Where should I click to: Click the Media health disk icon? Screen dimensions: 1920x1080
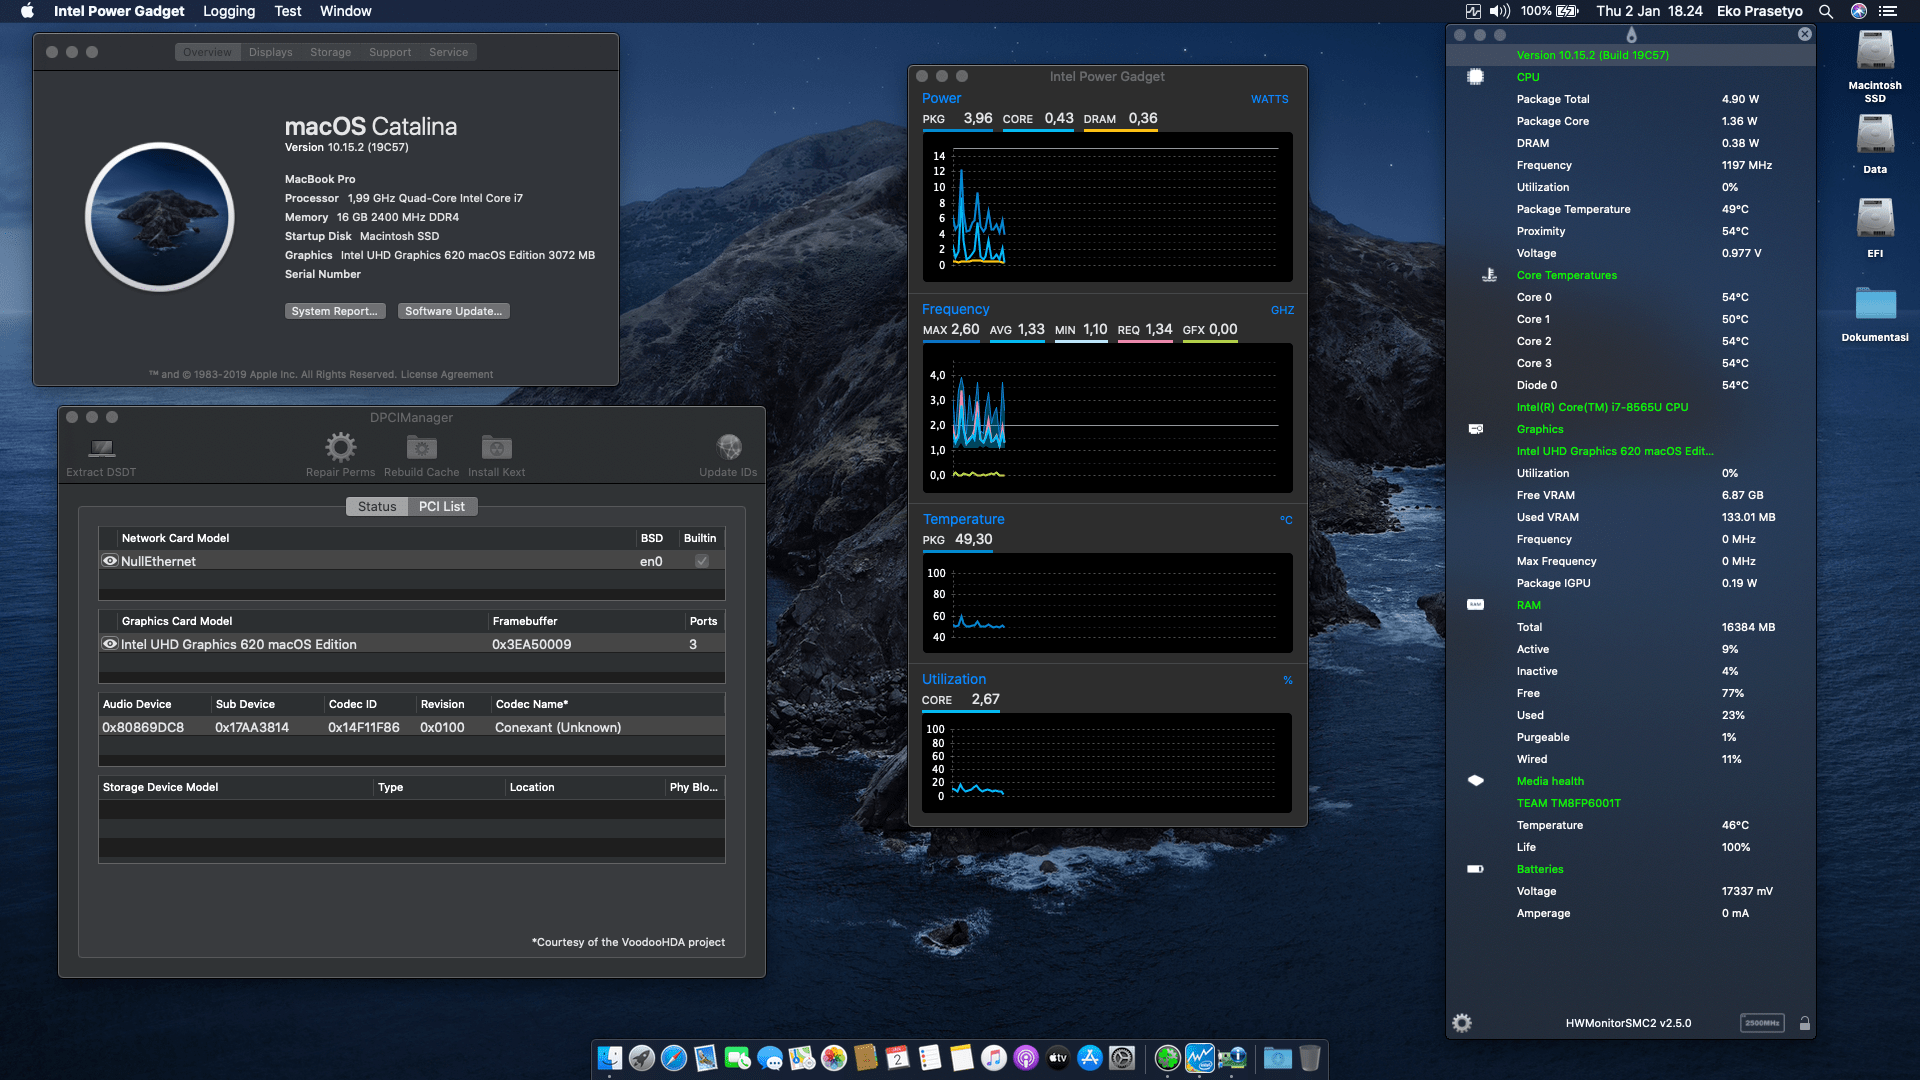1475,781
